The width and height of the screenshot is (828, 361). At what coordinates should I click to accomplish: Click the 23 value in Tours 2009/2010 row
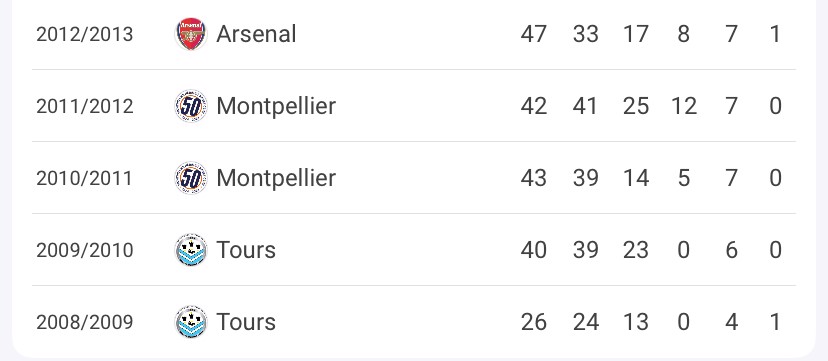tap(635, 250)
